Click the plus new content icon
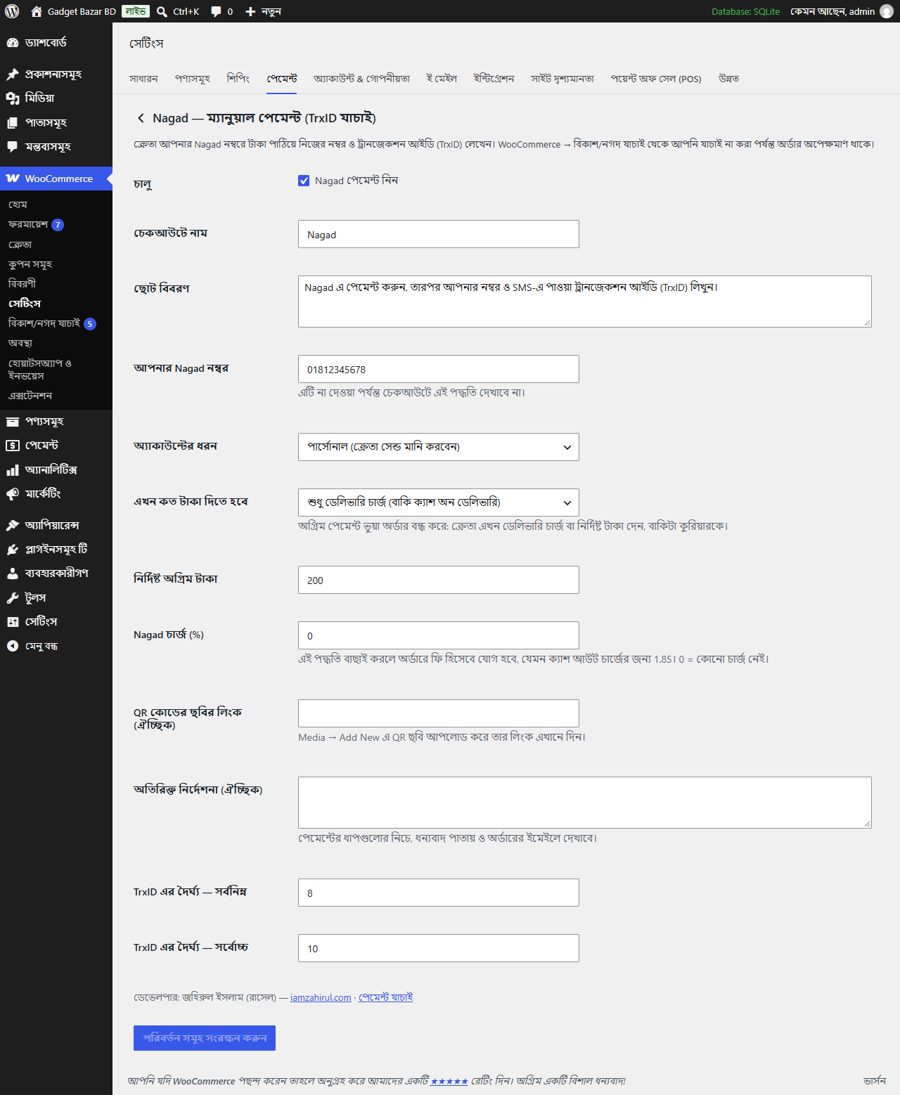This screenshot has height=1095, width=900. tap(250, 11)
